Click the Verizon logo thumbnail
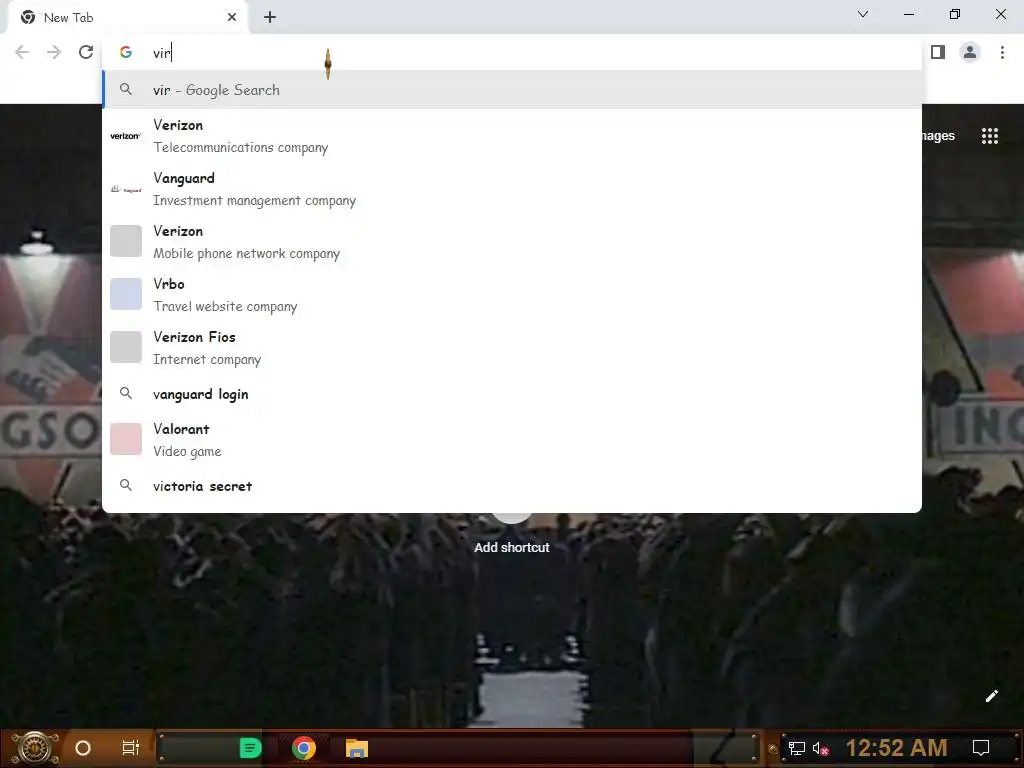 (125, 136)
